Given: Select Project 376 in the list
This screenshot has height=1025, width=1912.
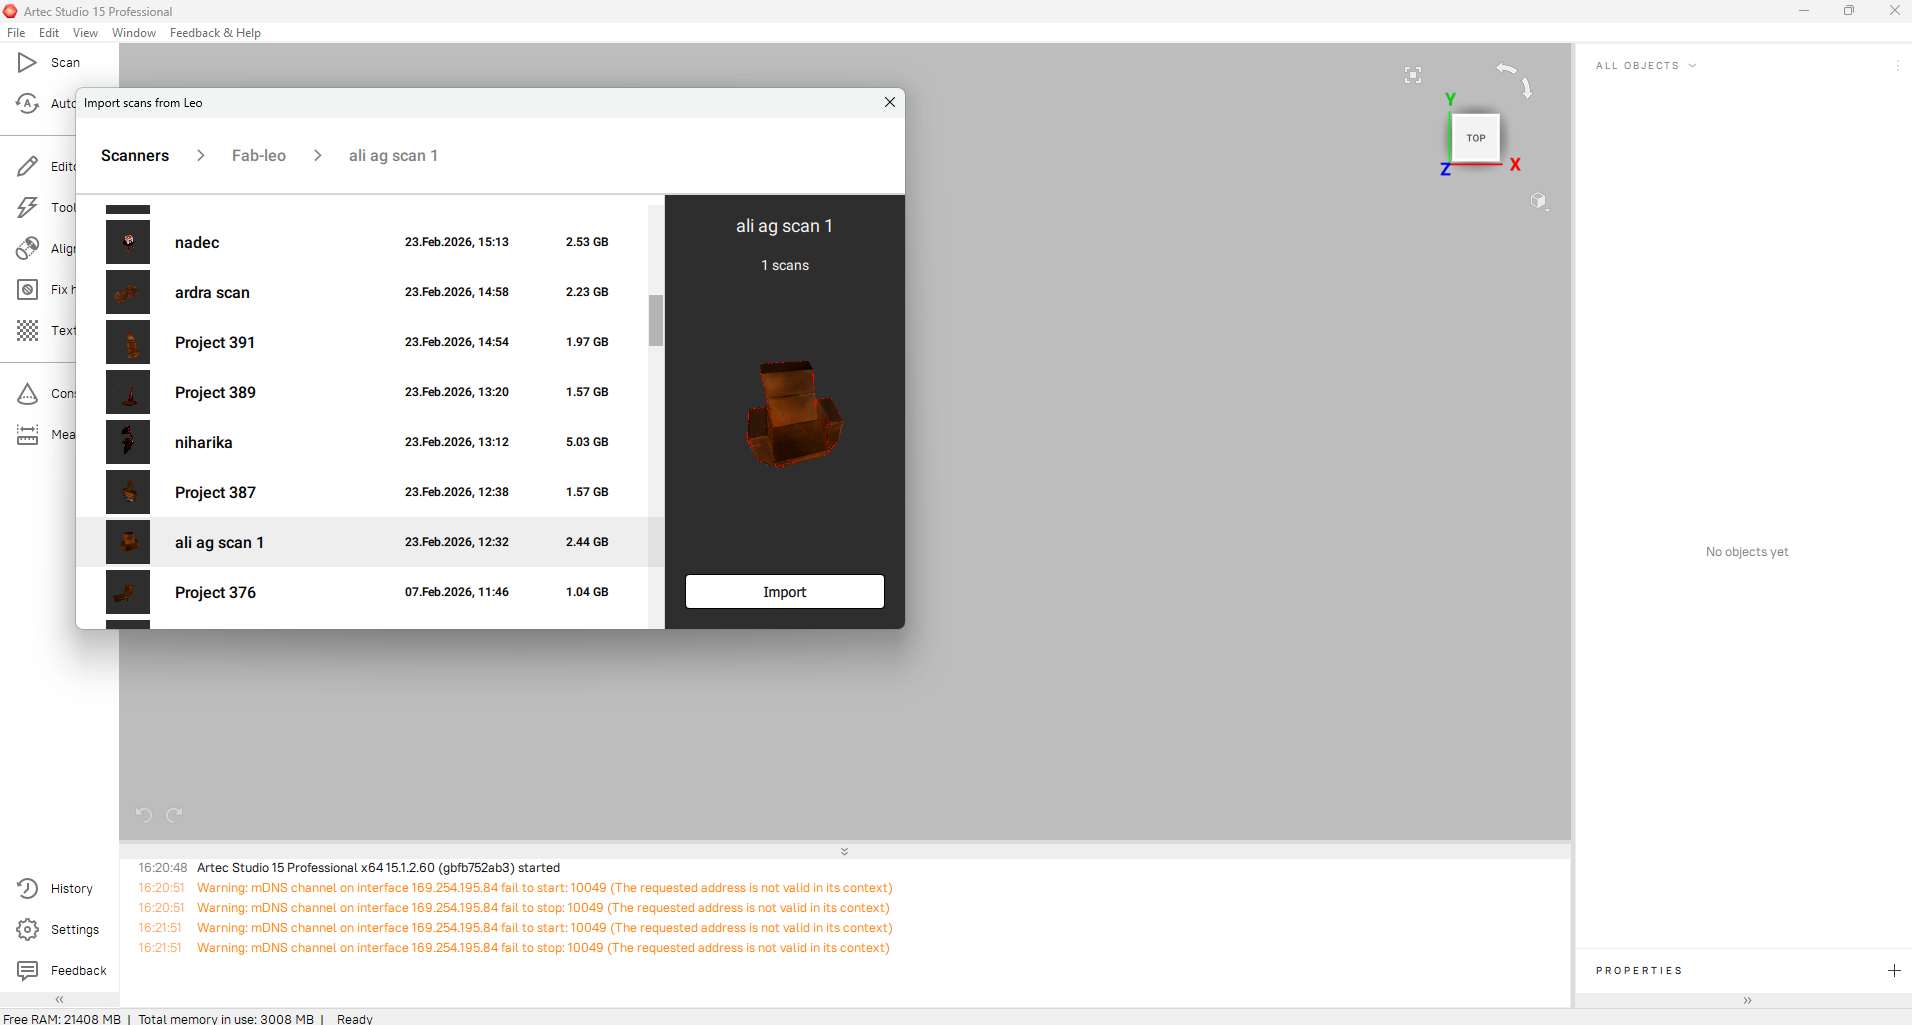Looking at the screenshot, I should pyautogui.click(x=362, y=592).
